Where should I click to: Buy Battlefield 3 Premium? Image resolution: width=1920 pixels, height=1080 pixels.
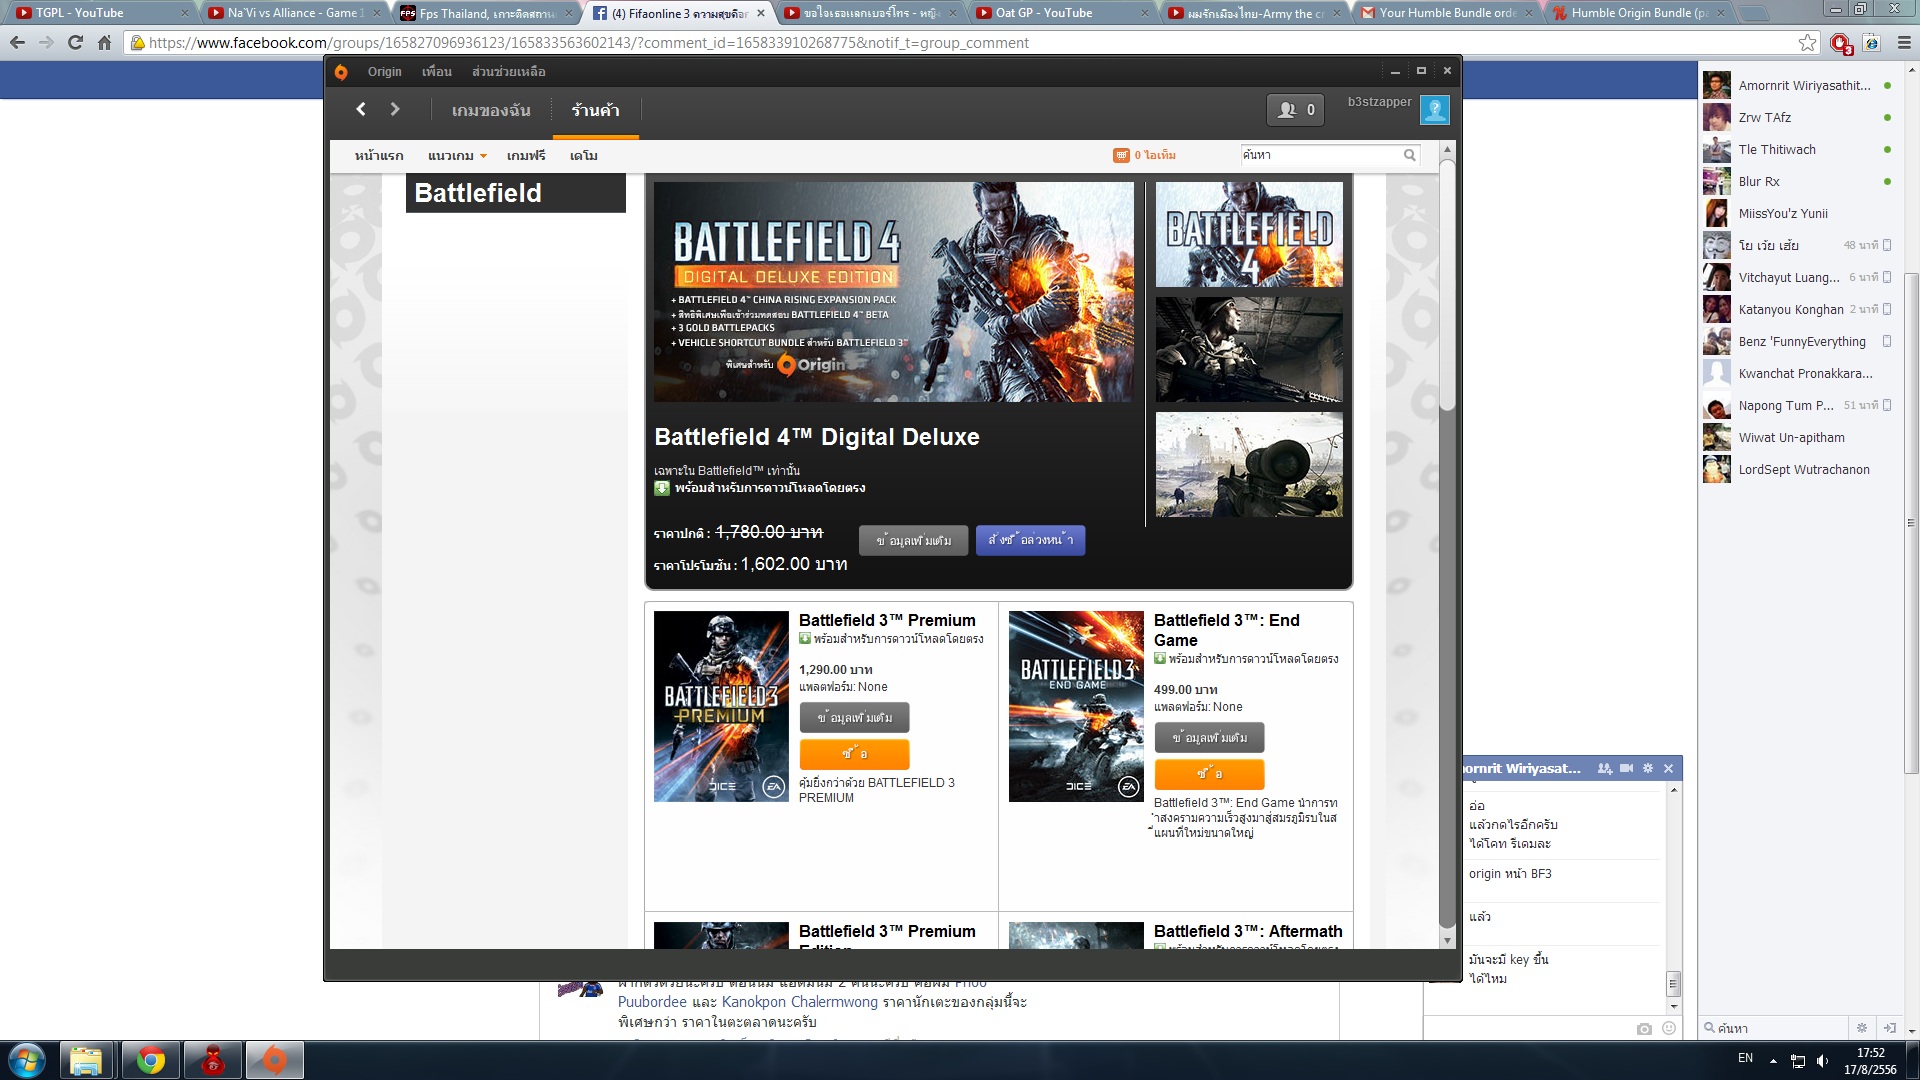point(854,754)
